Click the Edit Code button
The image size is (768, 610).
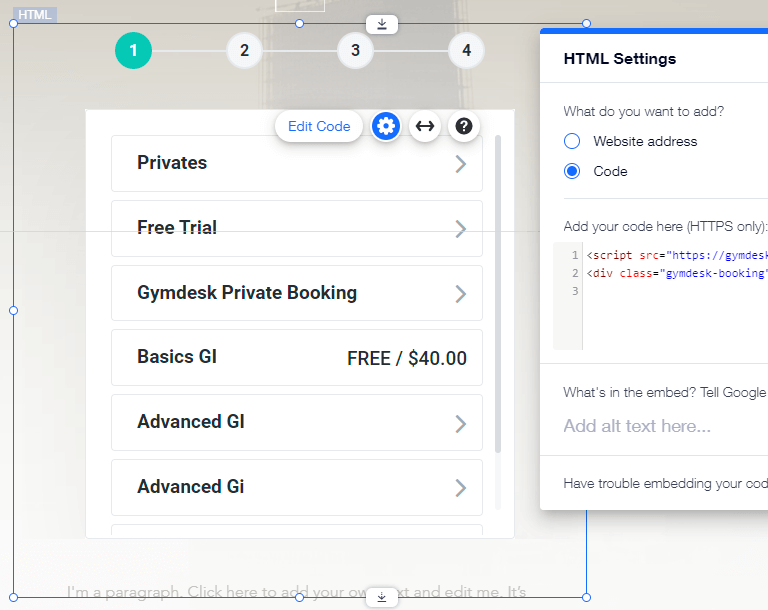[x=319, y=126]
